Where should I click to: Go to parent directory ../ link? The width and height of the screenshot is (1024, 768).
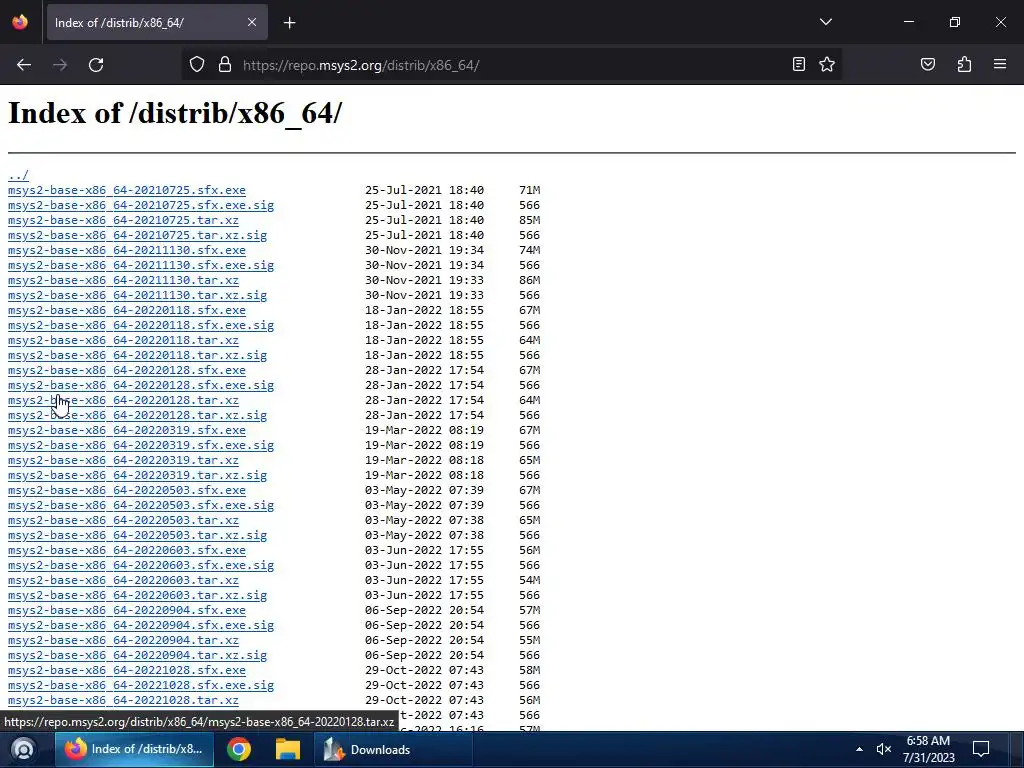(18, 175)
